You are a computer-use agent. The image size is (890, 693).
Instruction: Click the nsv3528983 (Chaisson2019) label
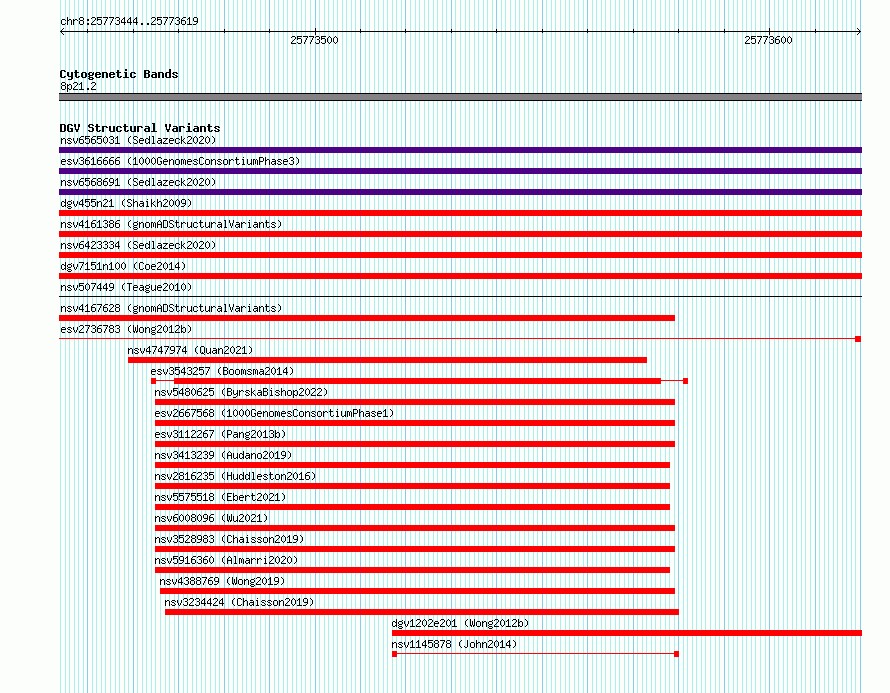tap(229, 539)
